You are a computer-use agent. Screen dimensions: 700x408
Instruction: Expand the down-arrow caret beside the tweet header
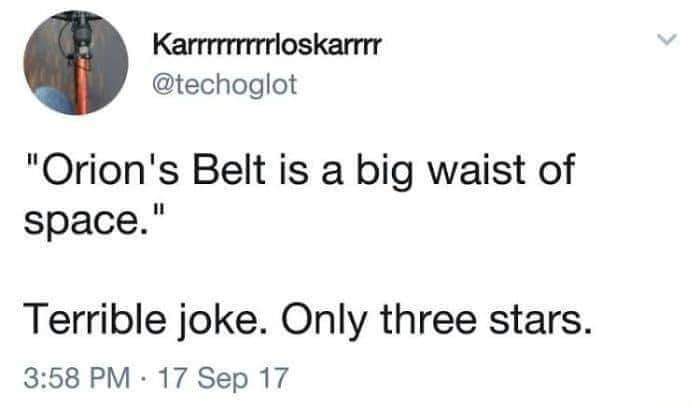667,39
